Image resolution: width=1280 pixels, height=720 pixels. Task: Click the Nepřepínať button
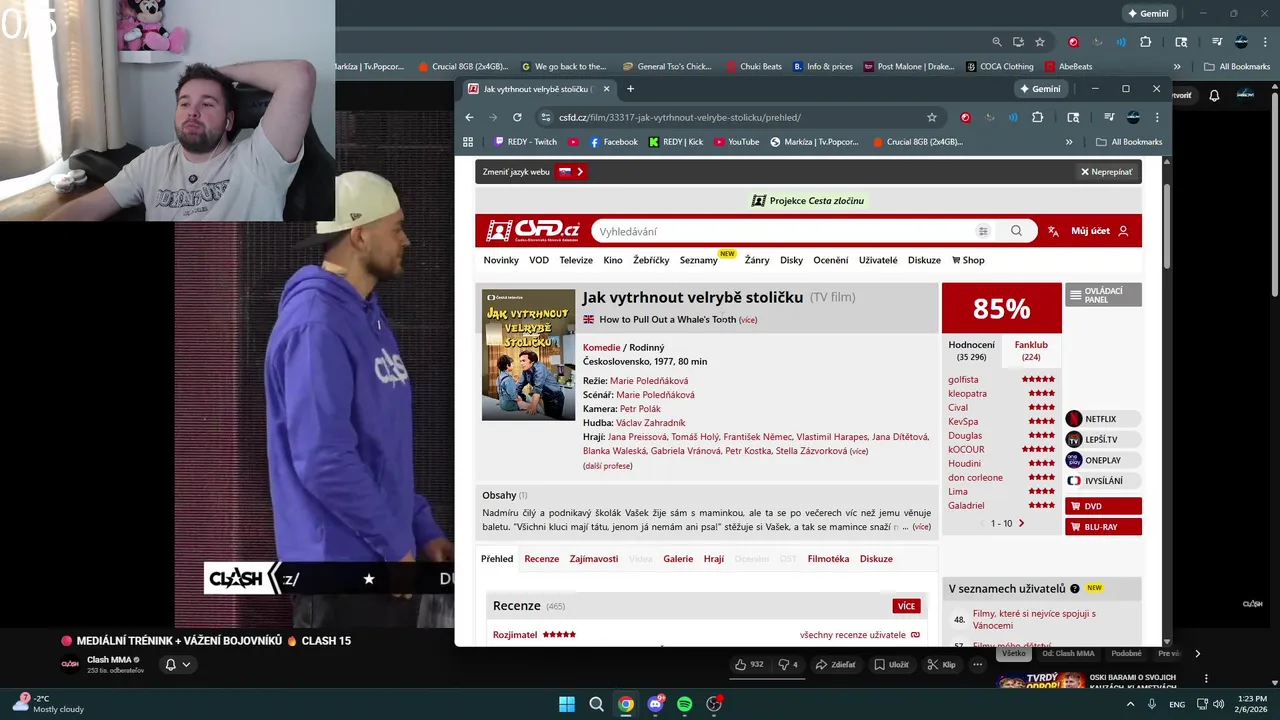(1106, 172)
